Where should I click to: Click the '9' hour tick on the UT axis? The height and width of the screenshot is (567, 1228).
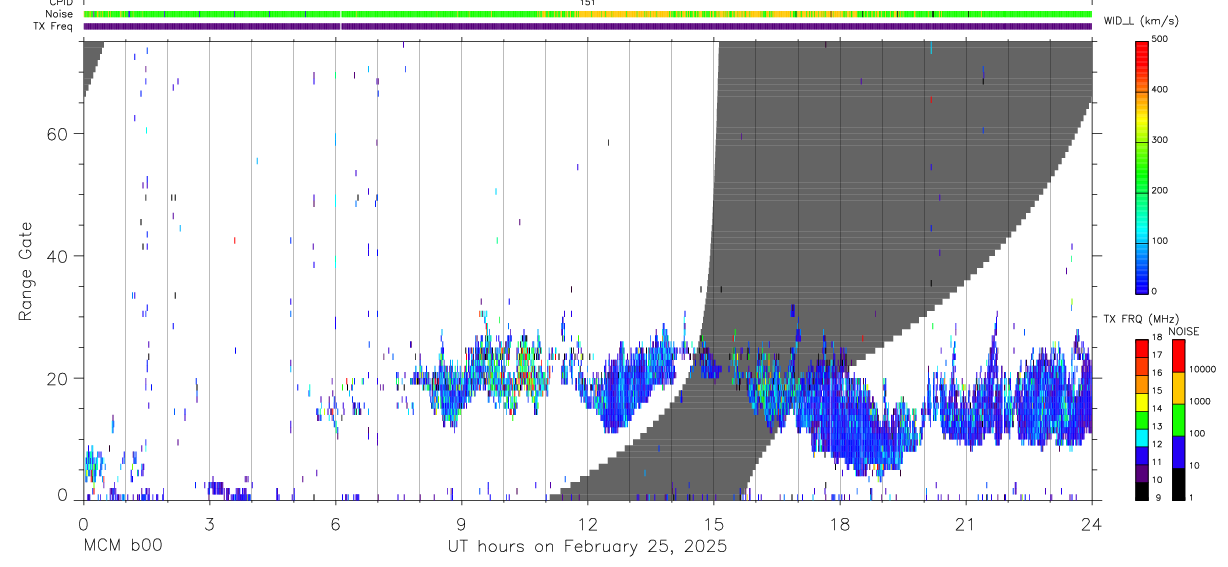coord(461,522)
